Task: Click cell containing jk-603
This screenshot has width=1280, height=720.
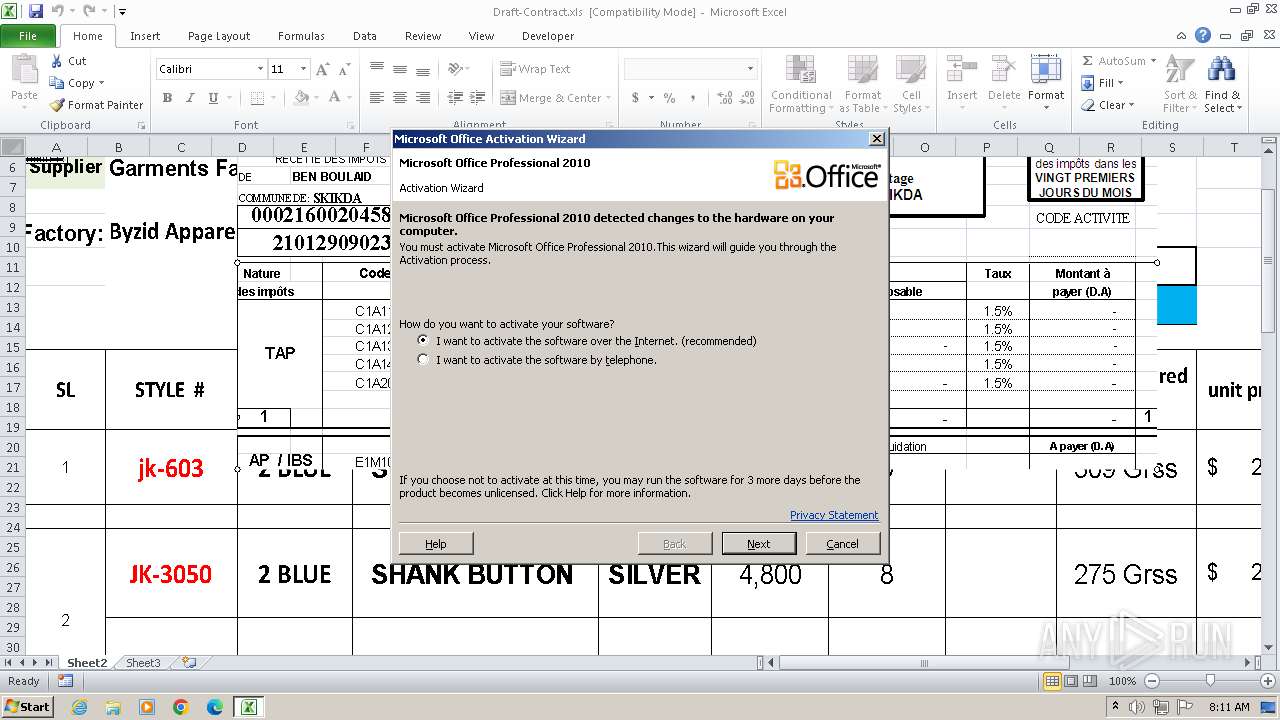Action: coord(171,467)
